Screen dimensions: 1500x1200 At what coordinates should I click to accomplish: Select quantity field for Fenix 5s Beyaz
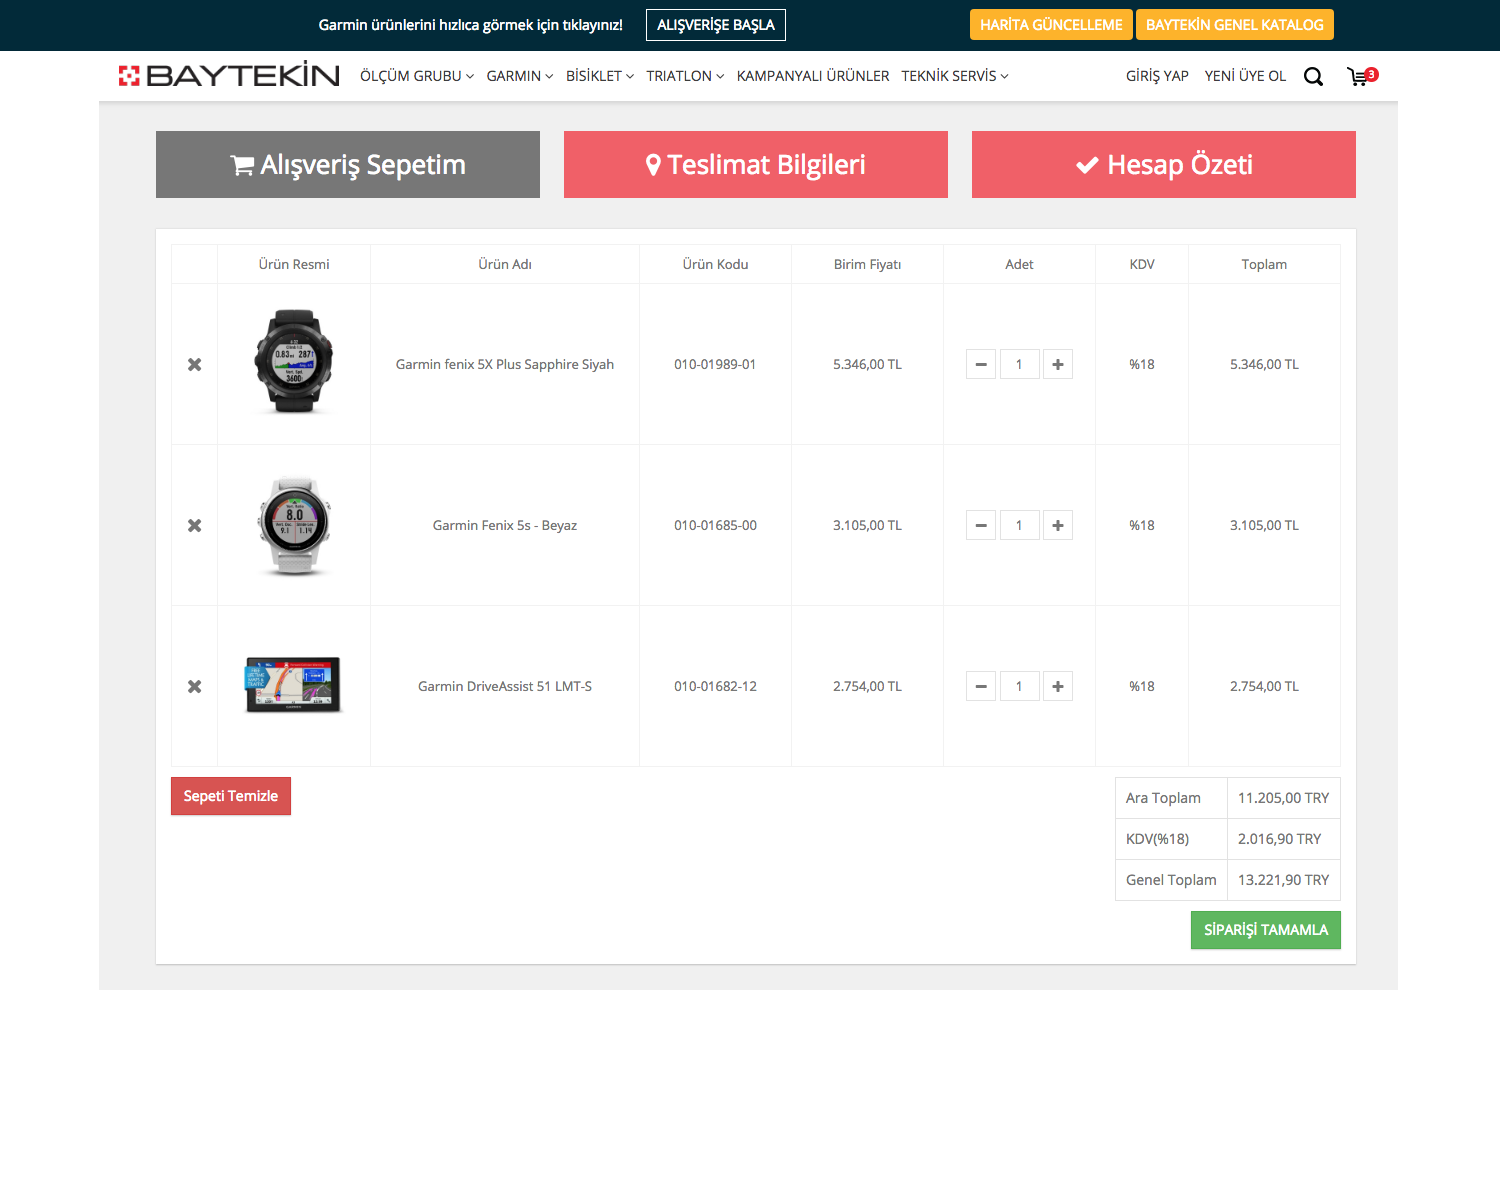tap(1019, 525)
